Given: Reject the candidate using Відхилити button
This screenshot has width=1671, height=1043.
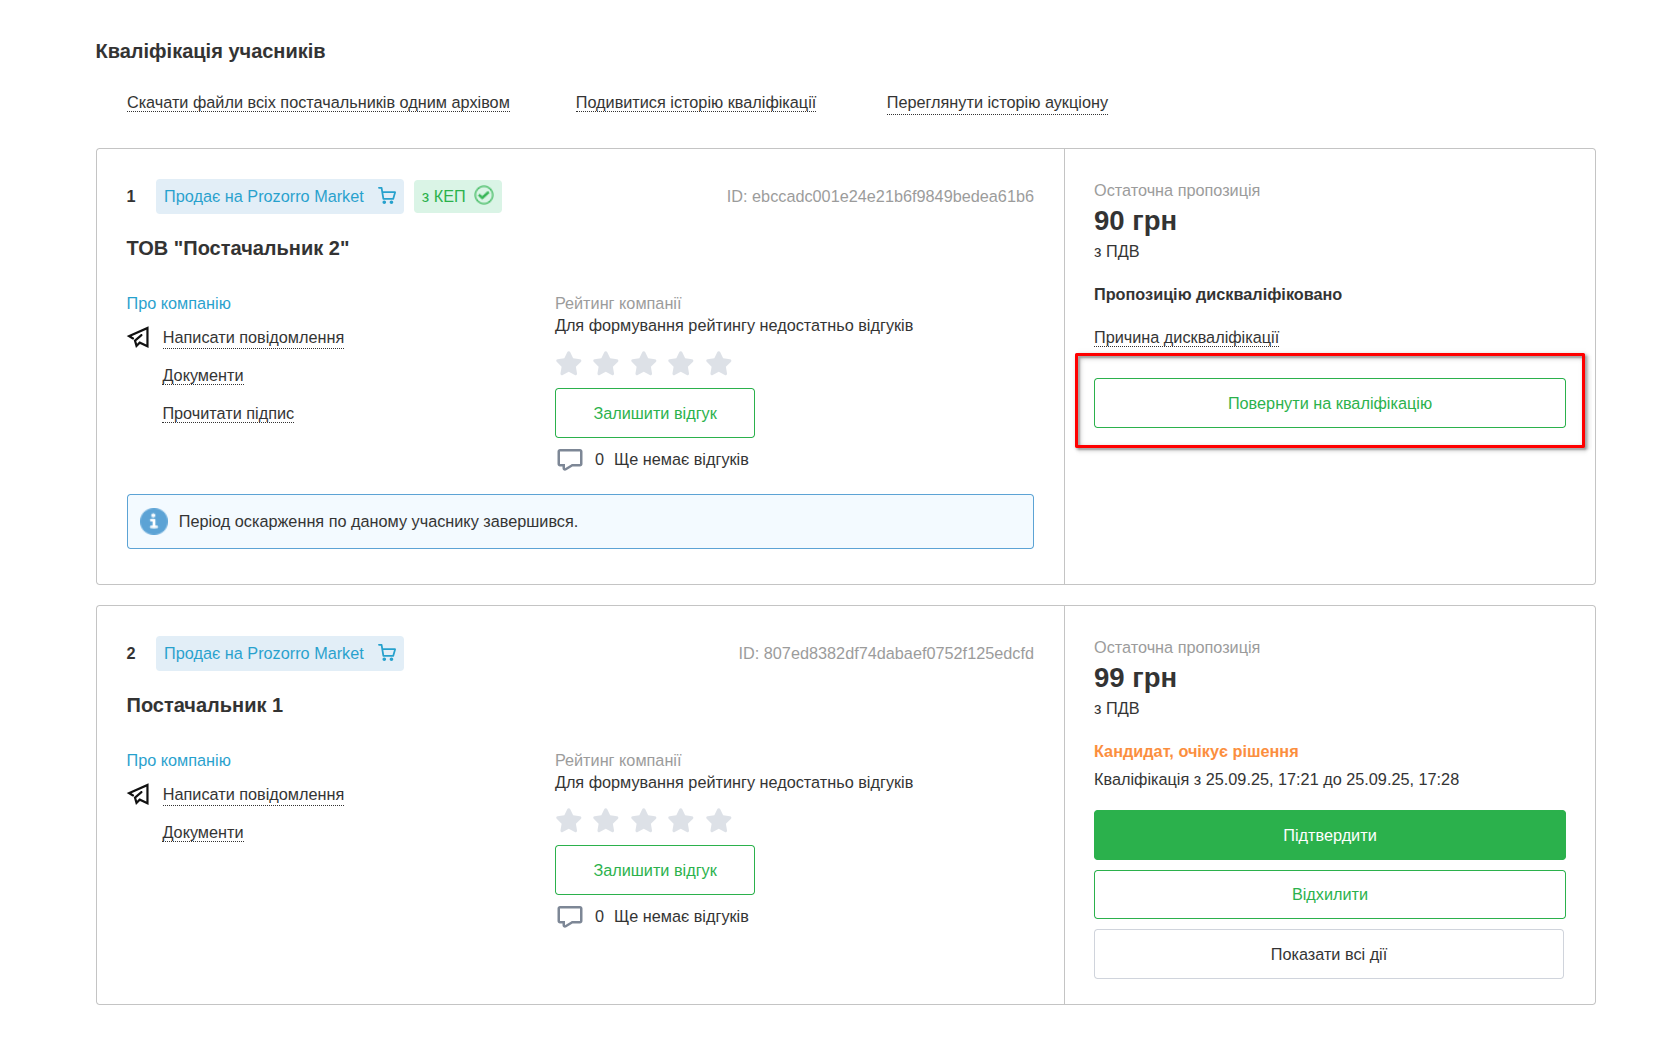Looking at the screenshot, I should [1329, 894].
